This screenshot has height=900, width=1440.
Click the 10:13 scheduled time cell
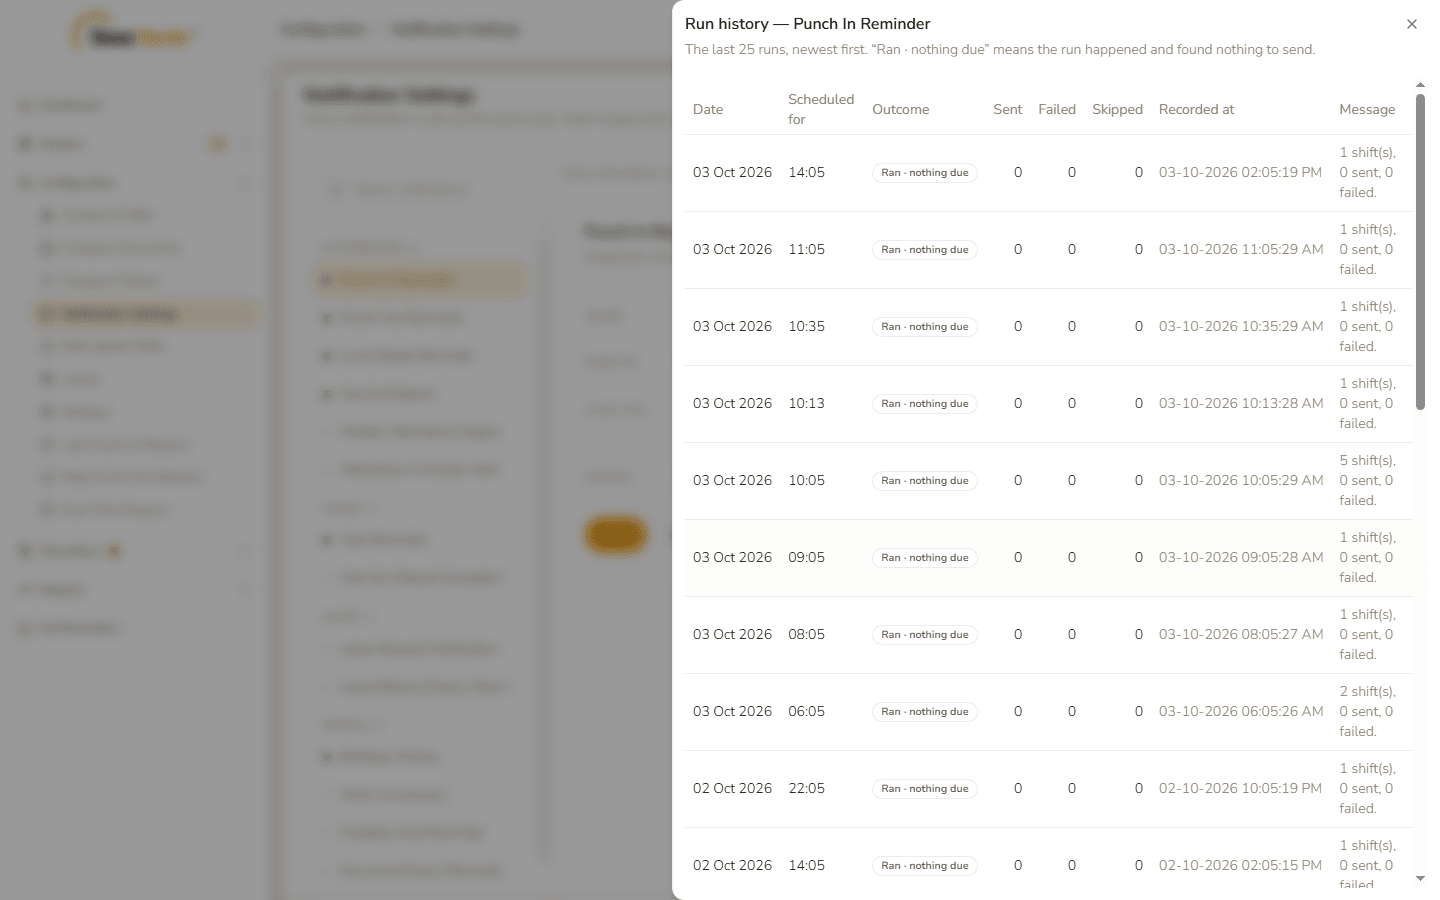click(807, 403)
